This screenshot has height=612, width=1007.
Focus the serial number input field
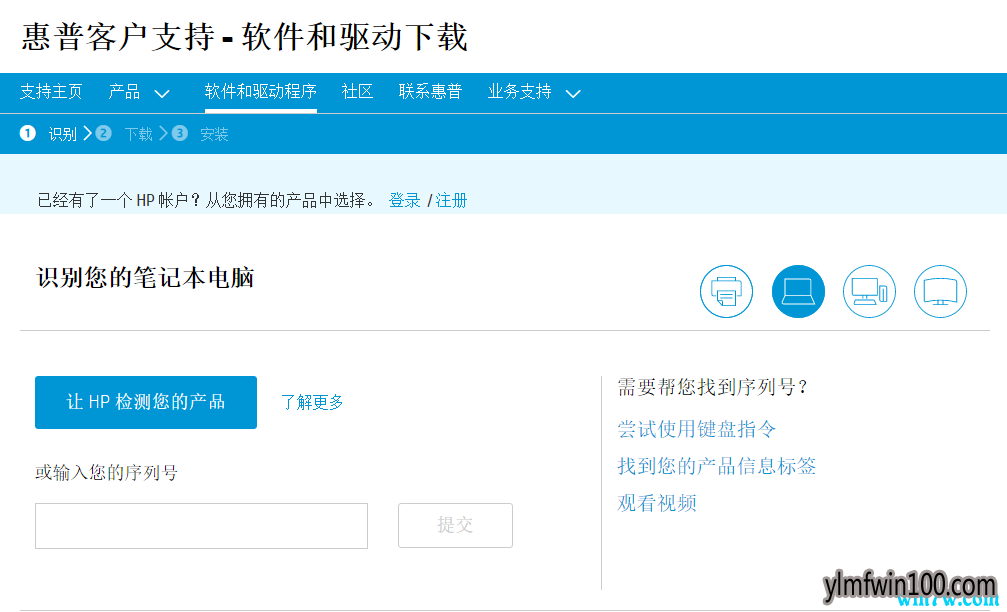click(x=202, y=526)
